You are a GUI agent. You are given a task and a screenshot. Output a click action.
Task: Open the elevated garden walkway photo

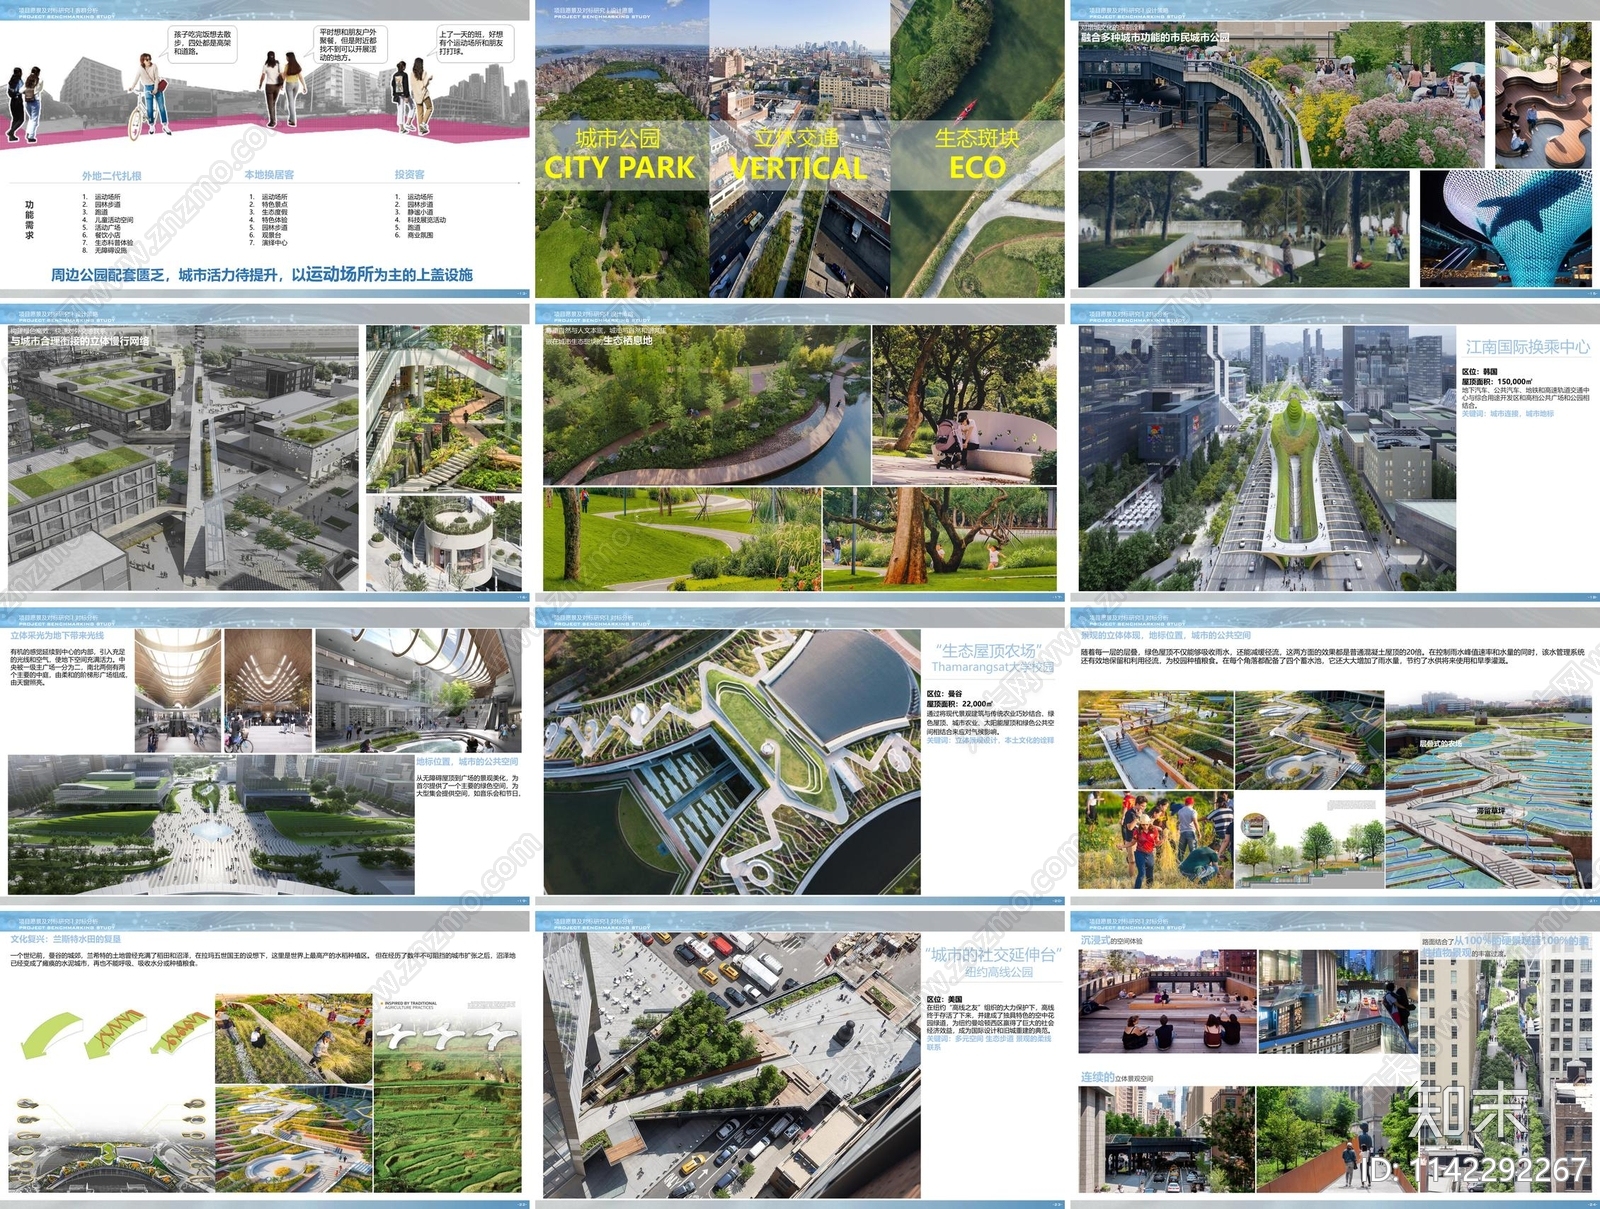[1281, 94]
